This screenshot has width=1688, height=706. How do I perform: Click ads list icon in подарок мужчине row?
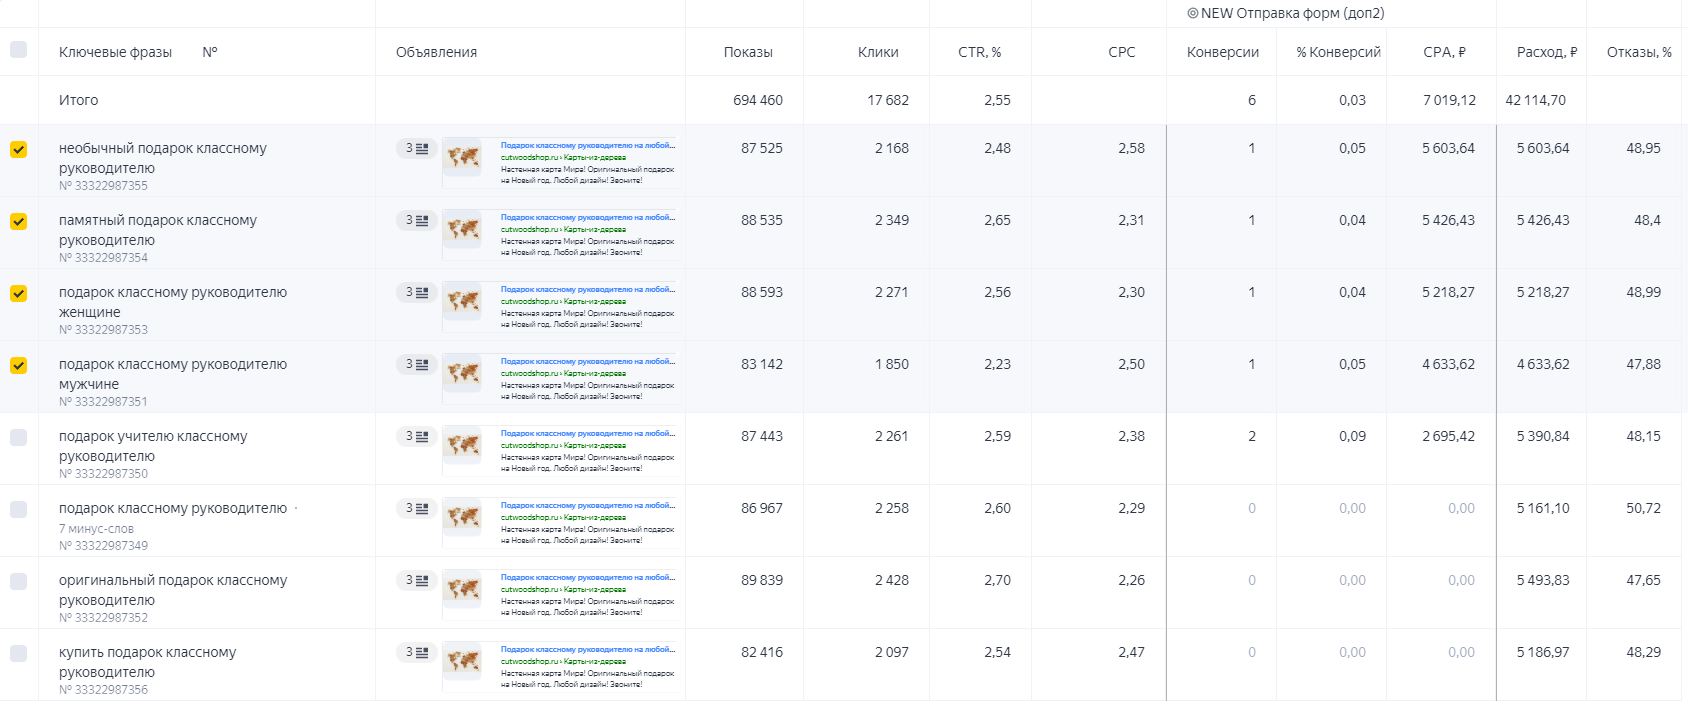pyautogui.click(x=422, y=365)
